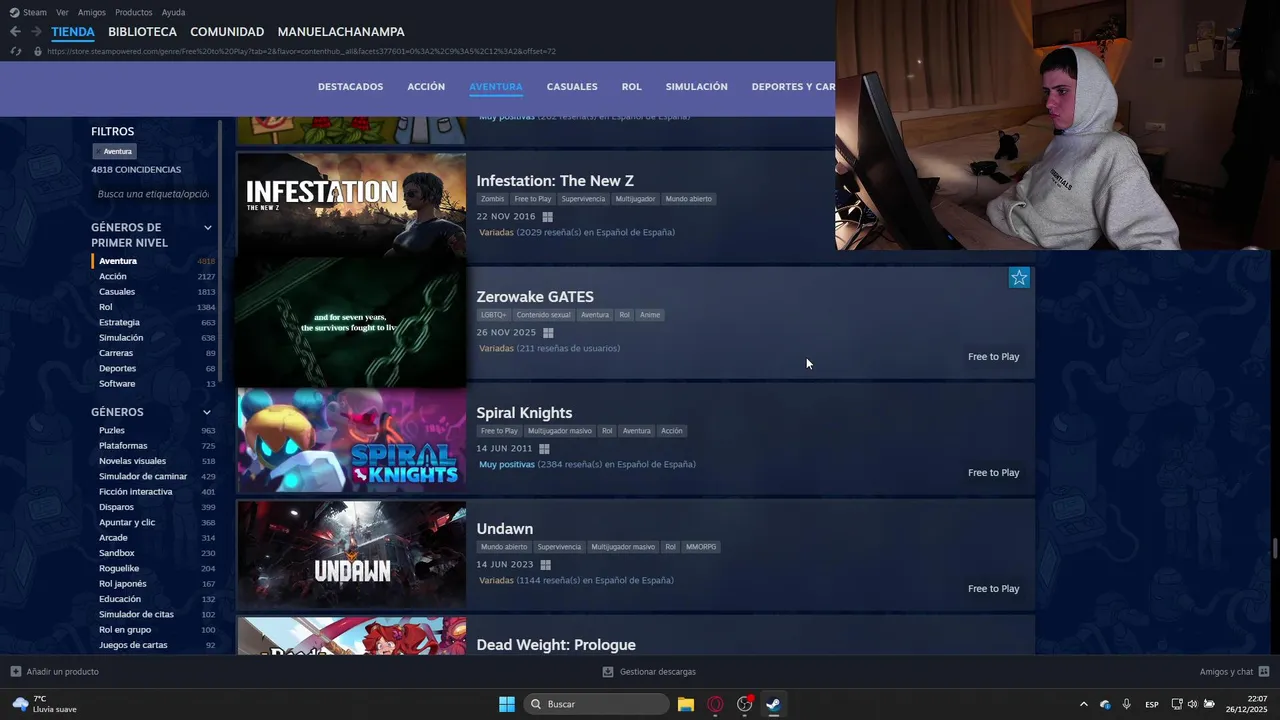Open the SIMULACIÓN genre tab
This screenshot has width=1280, height=720.
696,87
